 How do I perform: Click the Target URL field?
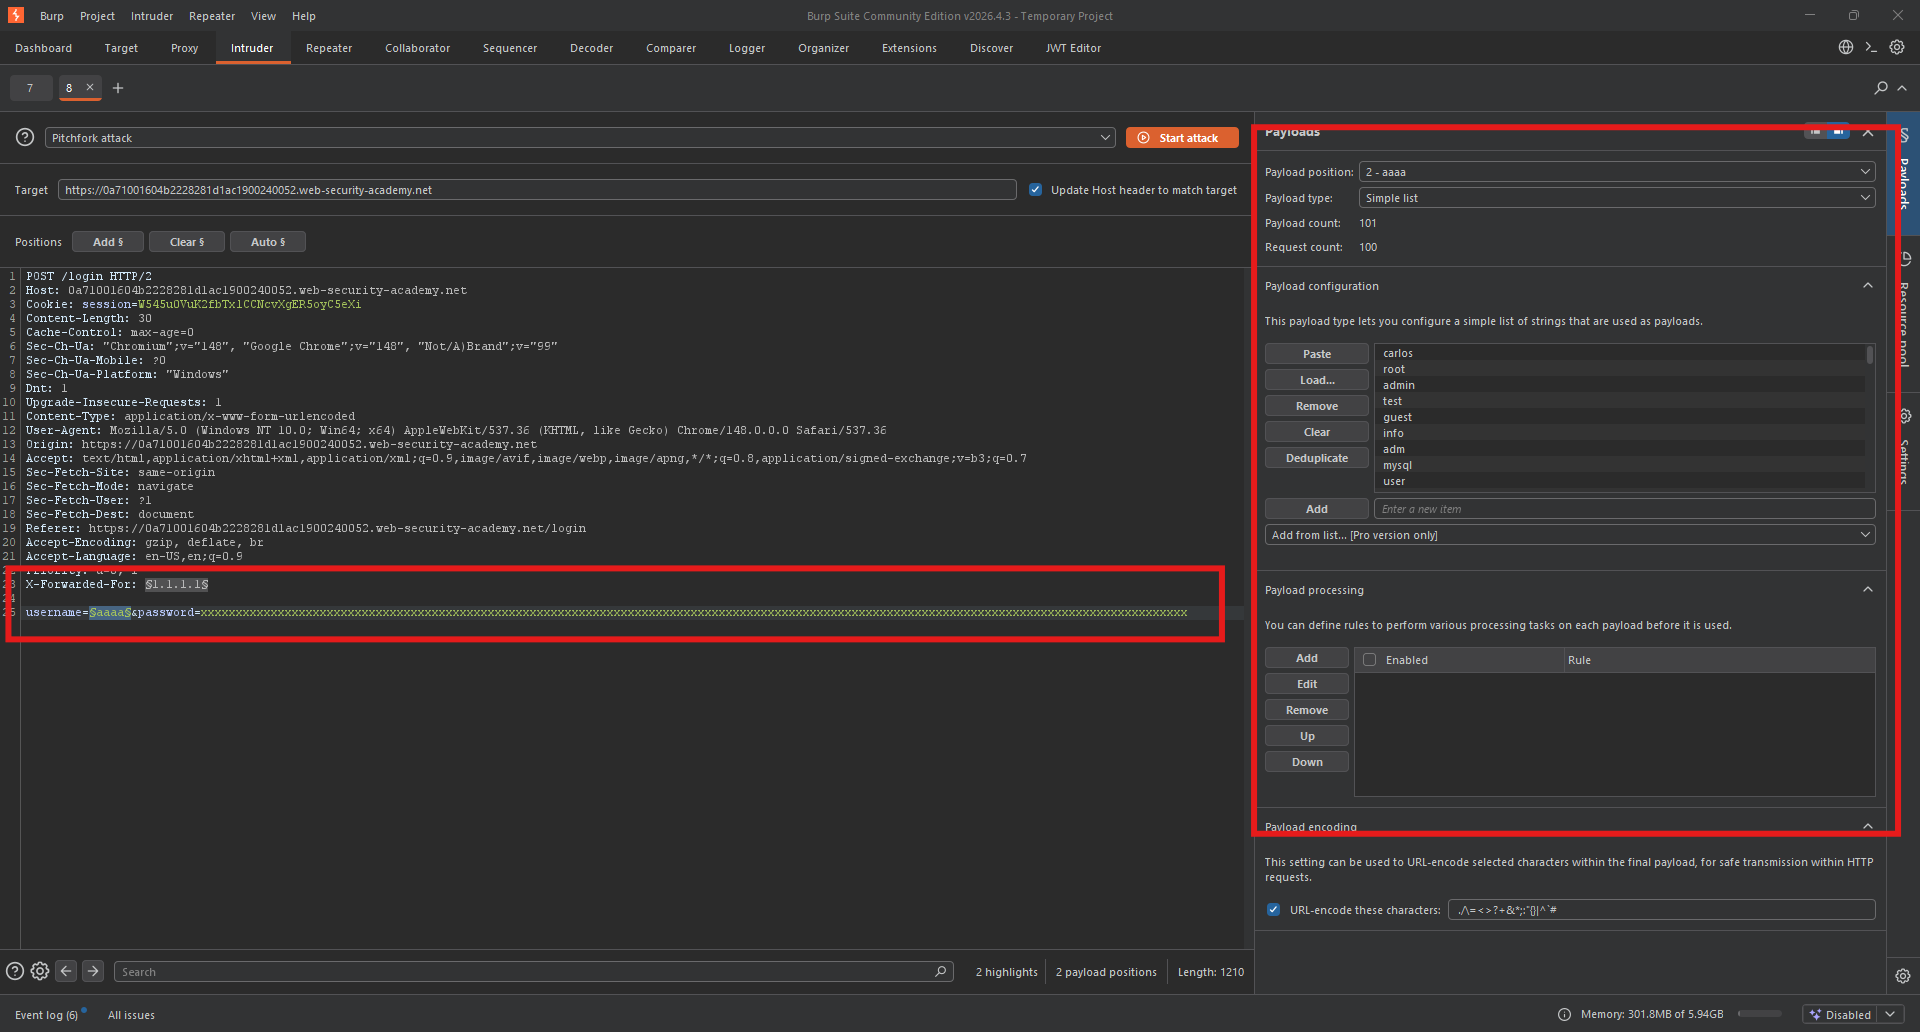537,190
